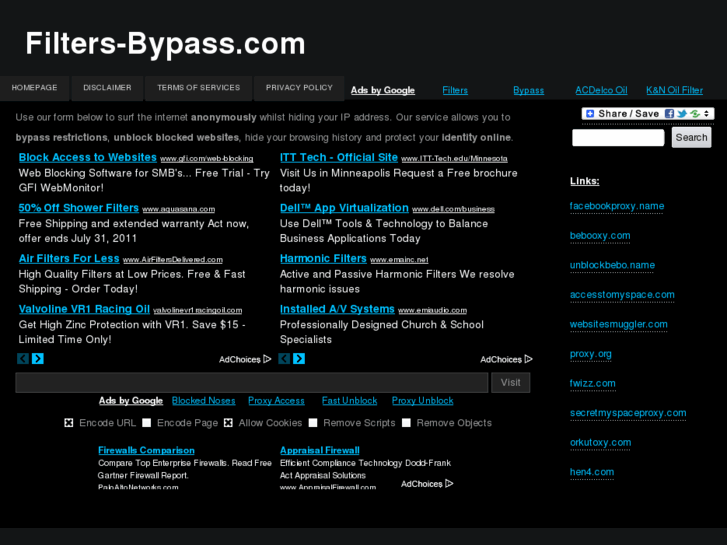Open Installed A/V Systems ad
Viewport: 727px width, 545px height.
click(337, 309)
